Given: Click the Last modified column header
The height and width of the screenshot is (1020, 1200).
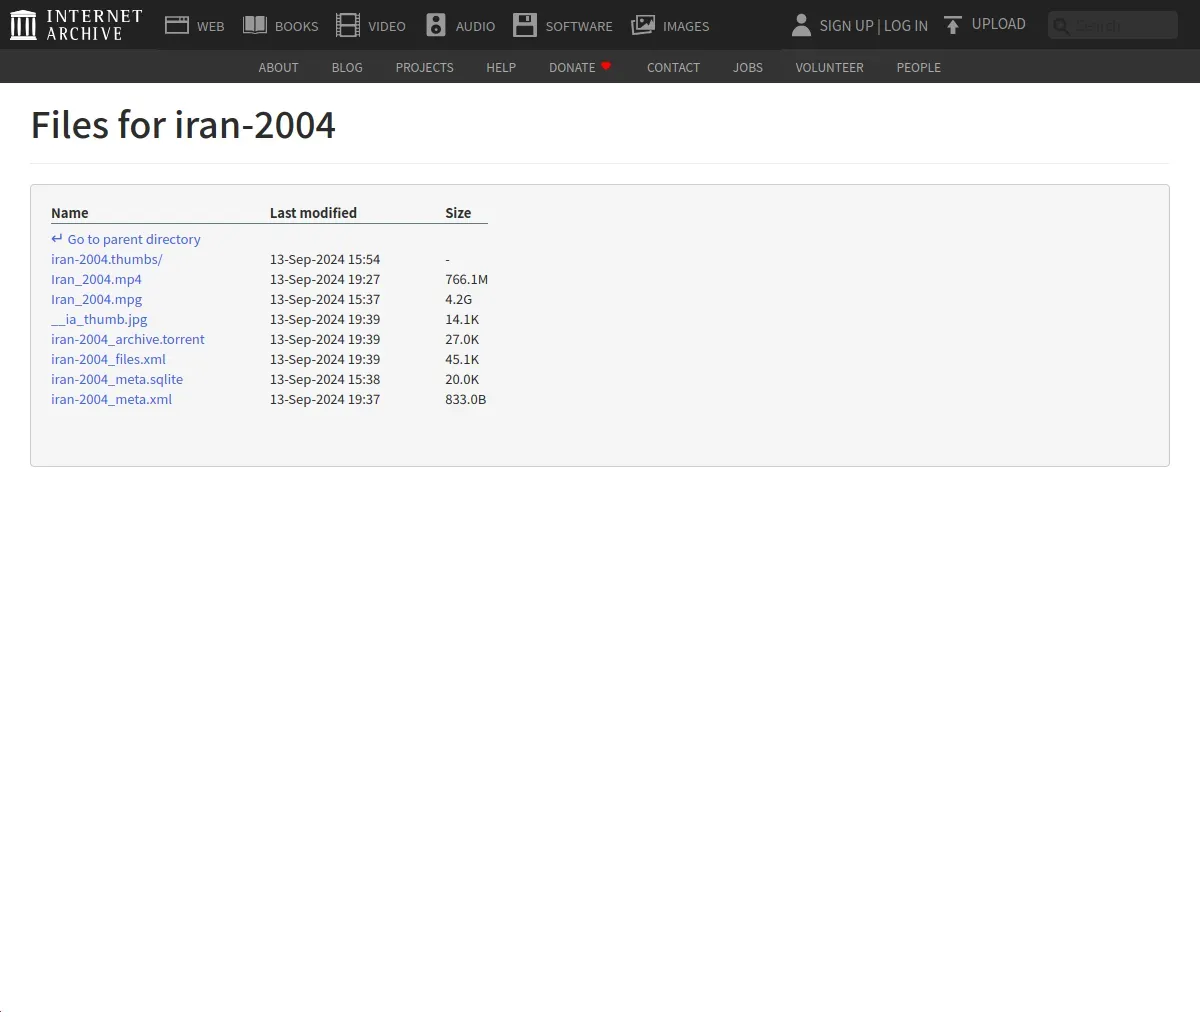Looking at the screenshot, I should click(x=313, y=213).
